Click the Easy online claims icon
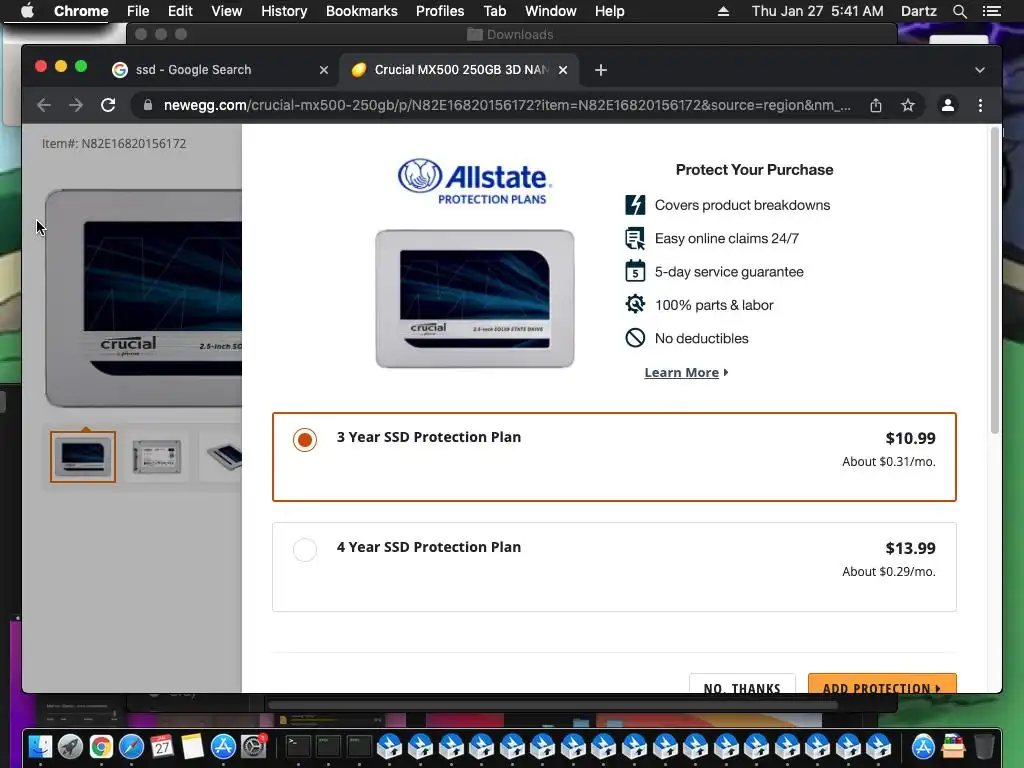 (x=635, y=238)
